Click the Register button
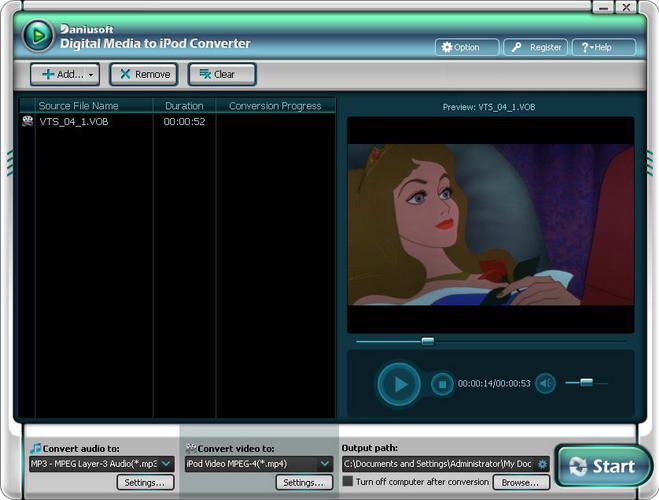The height and width of the screenshot is (500, 659). coord(535,47)
